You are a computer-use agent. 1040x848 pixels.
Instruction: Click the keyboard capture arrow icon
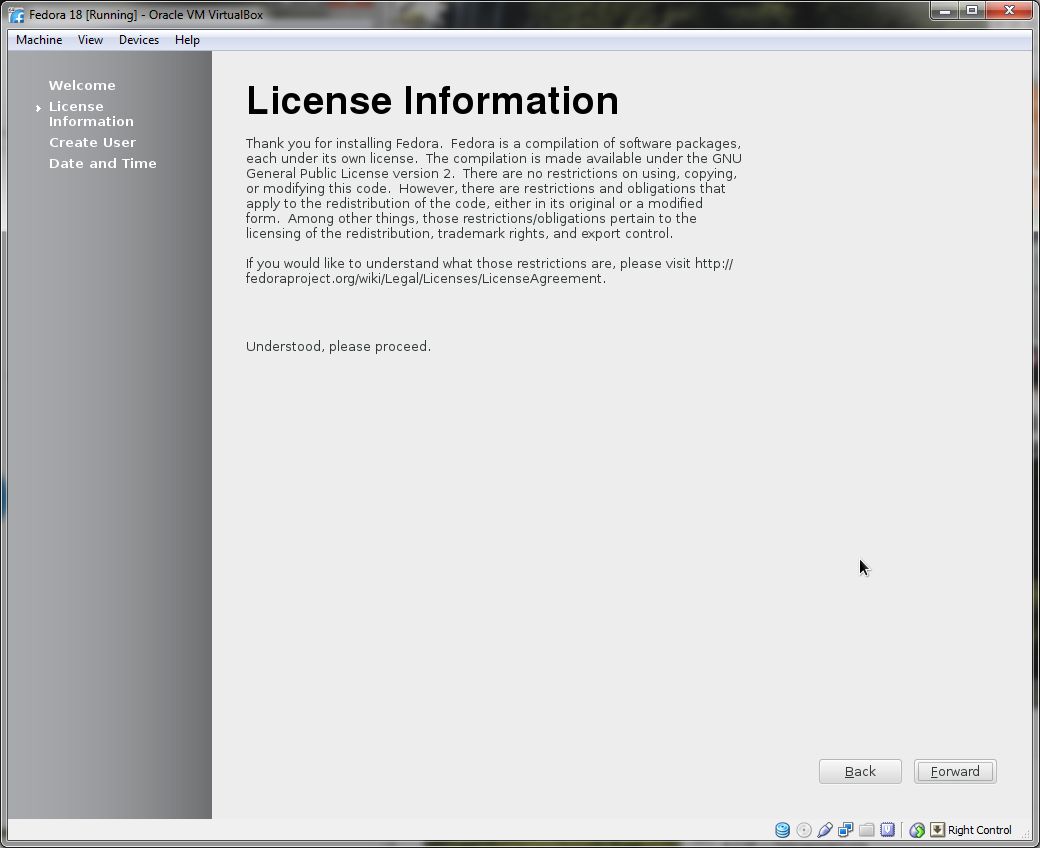coord(937,830)
